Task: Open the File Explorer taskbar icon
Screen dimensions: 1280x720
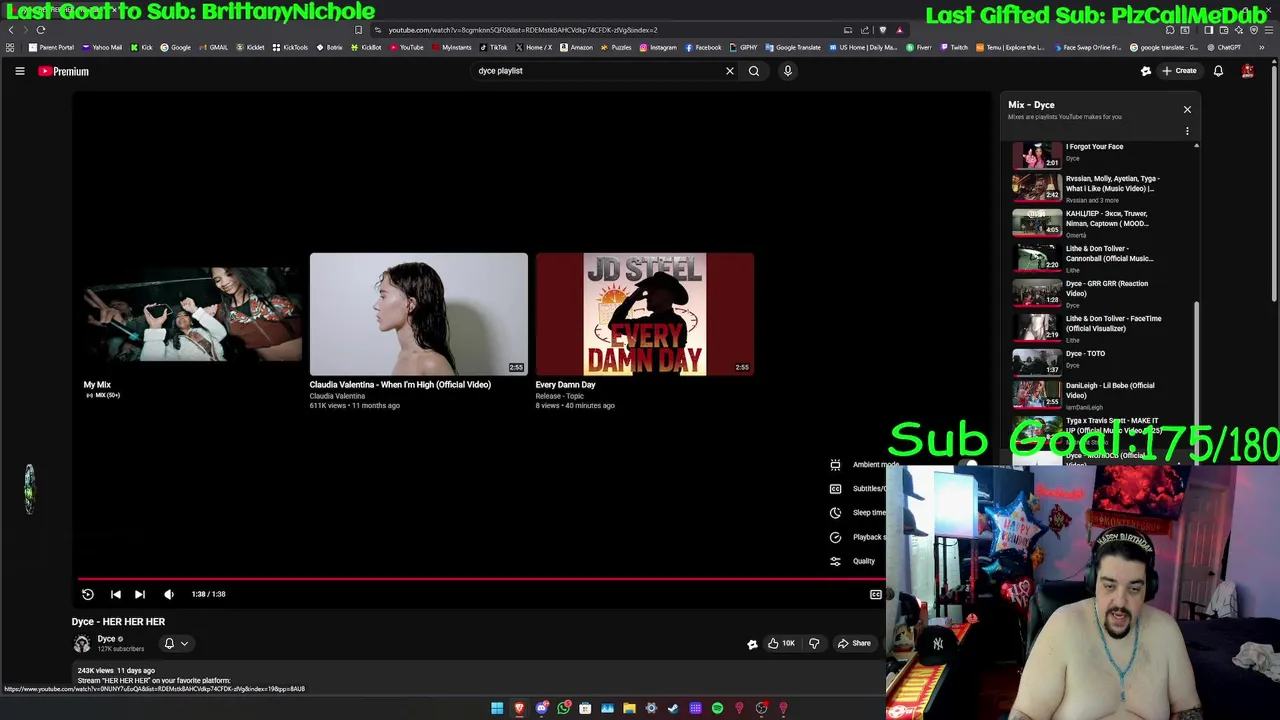Action: click(x=629, y=708)
